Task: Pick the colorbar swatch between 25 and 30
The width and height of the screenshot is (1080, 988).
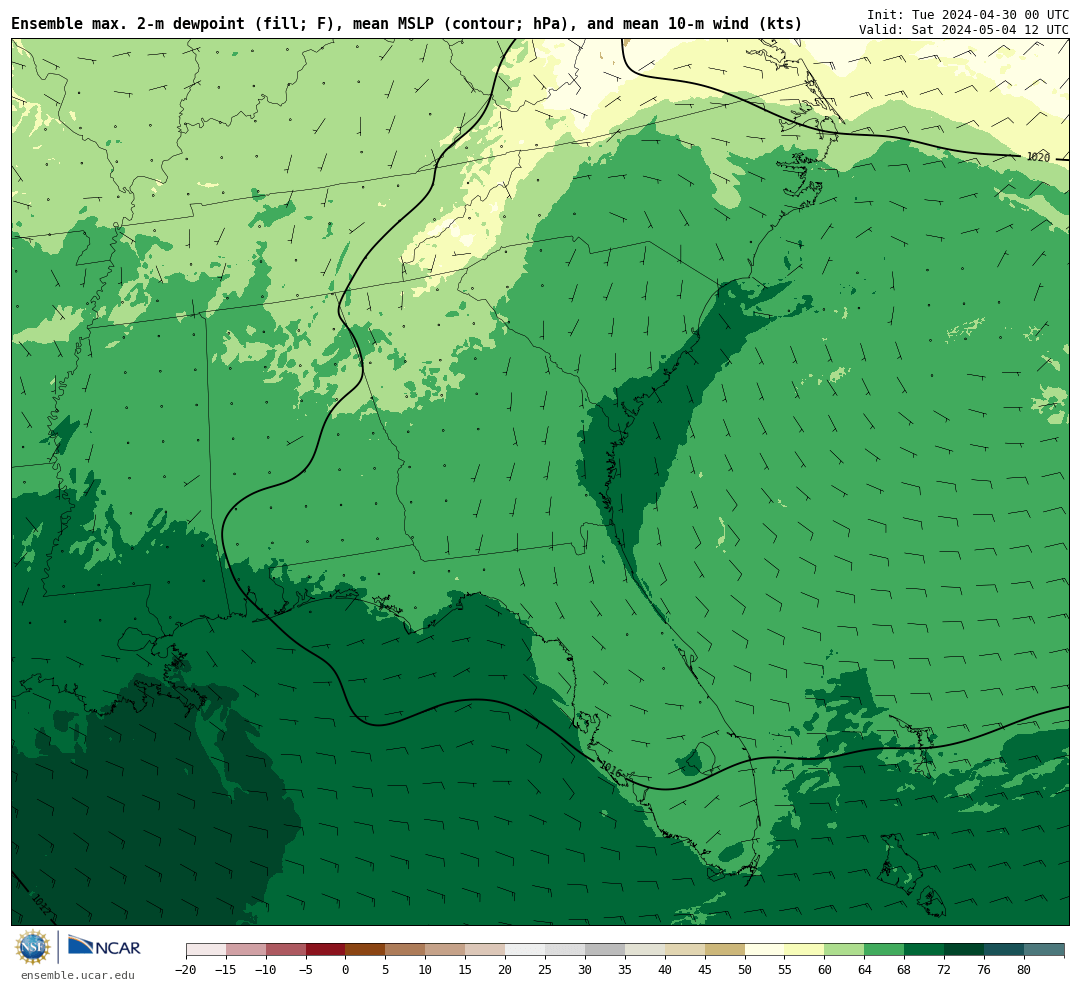Action: 565,950
